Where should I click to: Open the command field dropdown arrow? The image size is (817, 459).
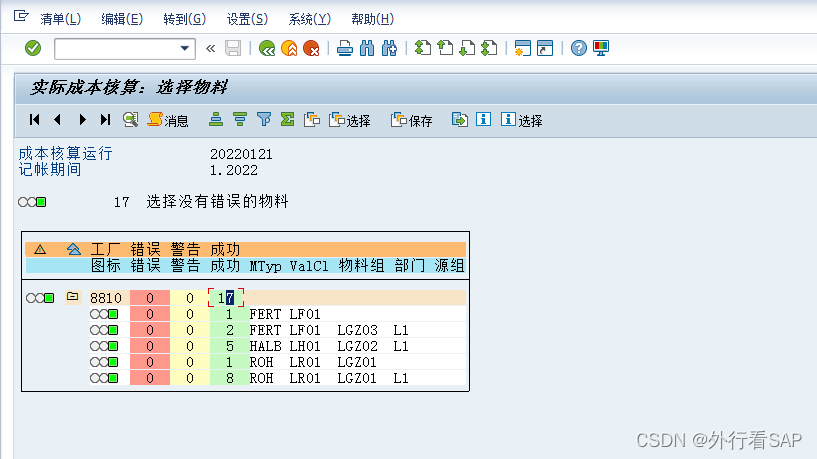(184, 48)
